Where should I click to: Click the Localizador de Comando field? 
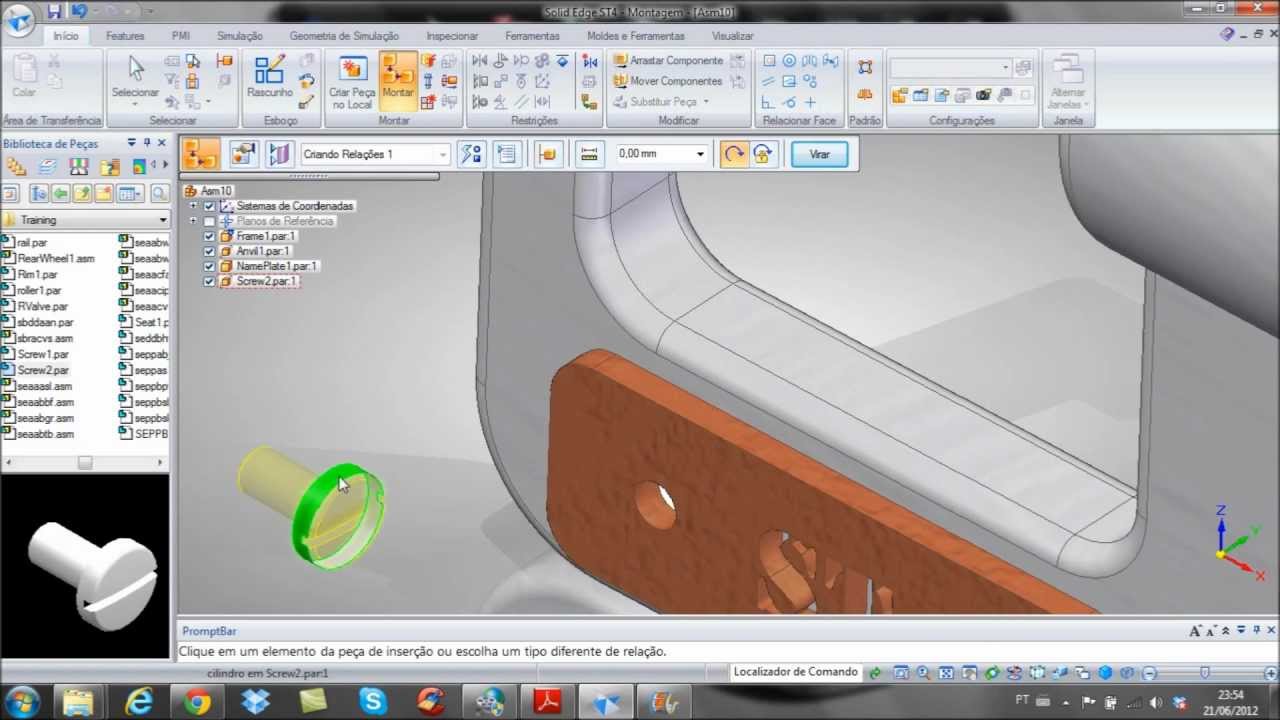[795, 672]
